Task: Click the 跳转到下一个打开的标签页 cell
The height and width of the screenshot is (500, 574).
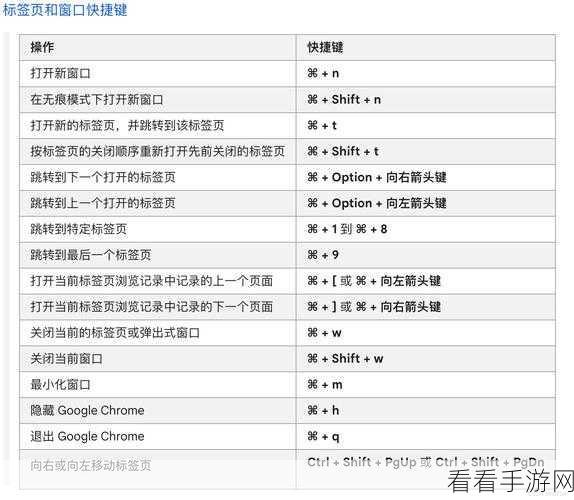Action: 158,178
